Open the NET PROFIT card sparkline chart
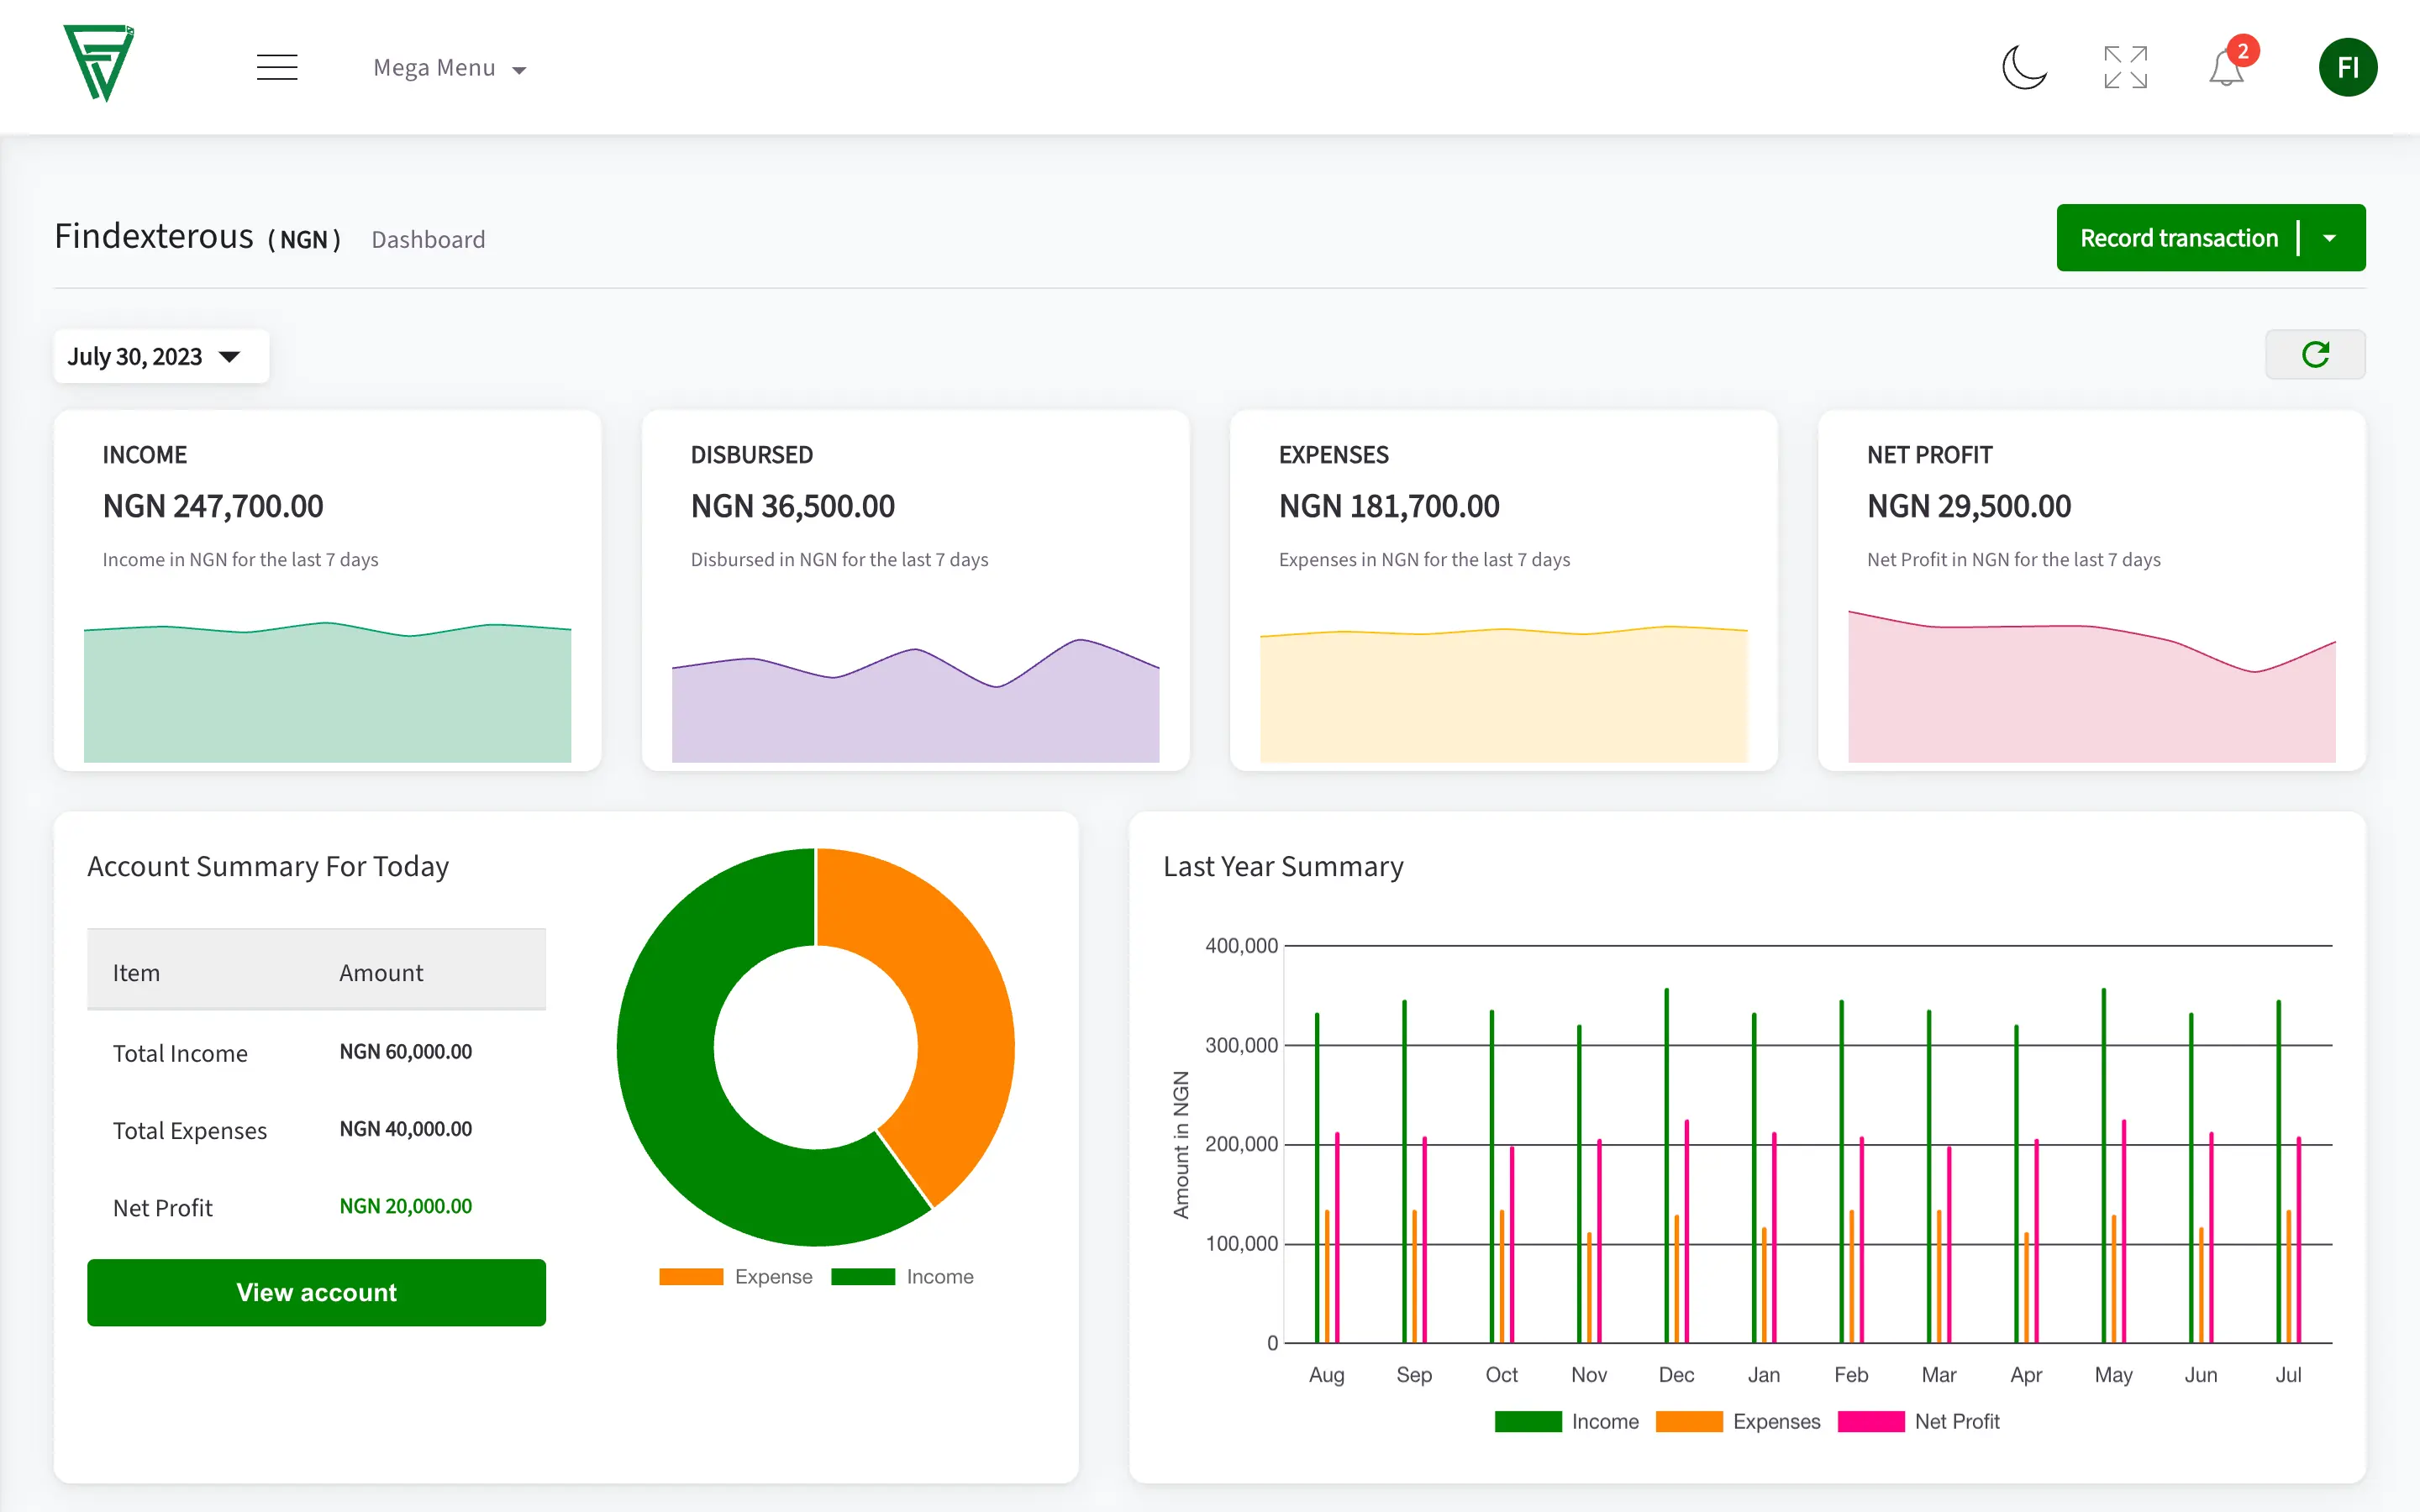This screenshot has width=2420, height=1512. [x=2091, y=686]
